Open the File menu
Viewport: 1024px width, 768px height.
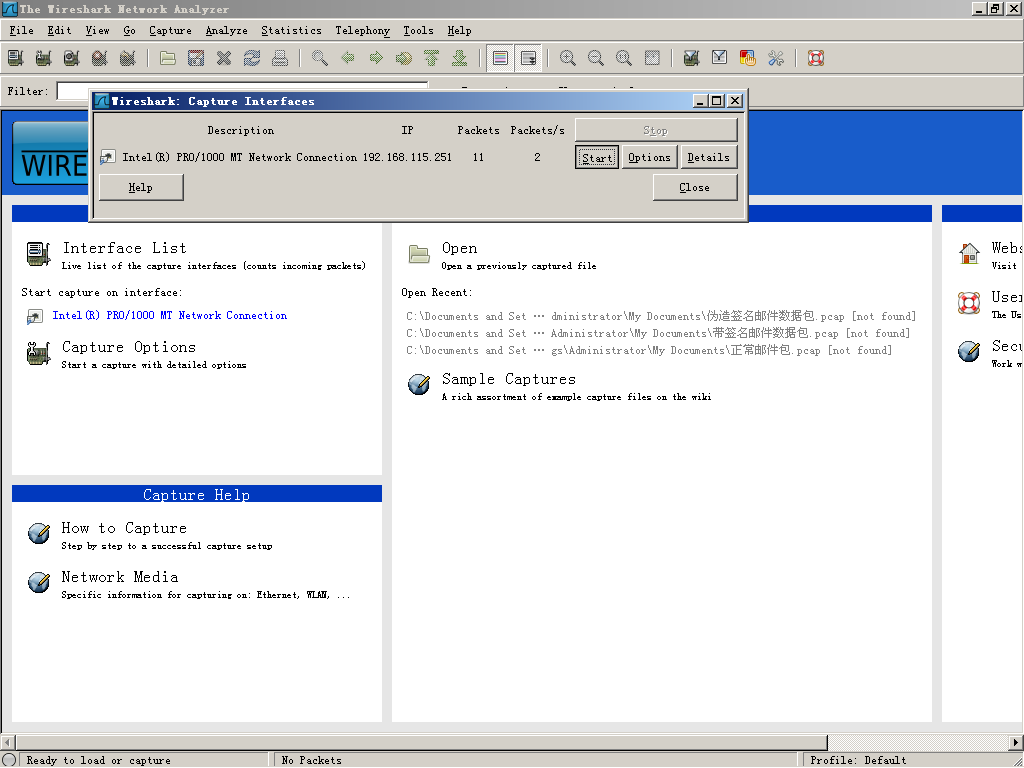pos(22,30)
